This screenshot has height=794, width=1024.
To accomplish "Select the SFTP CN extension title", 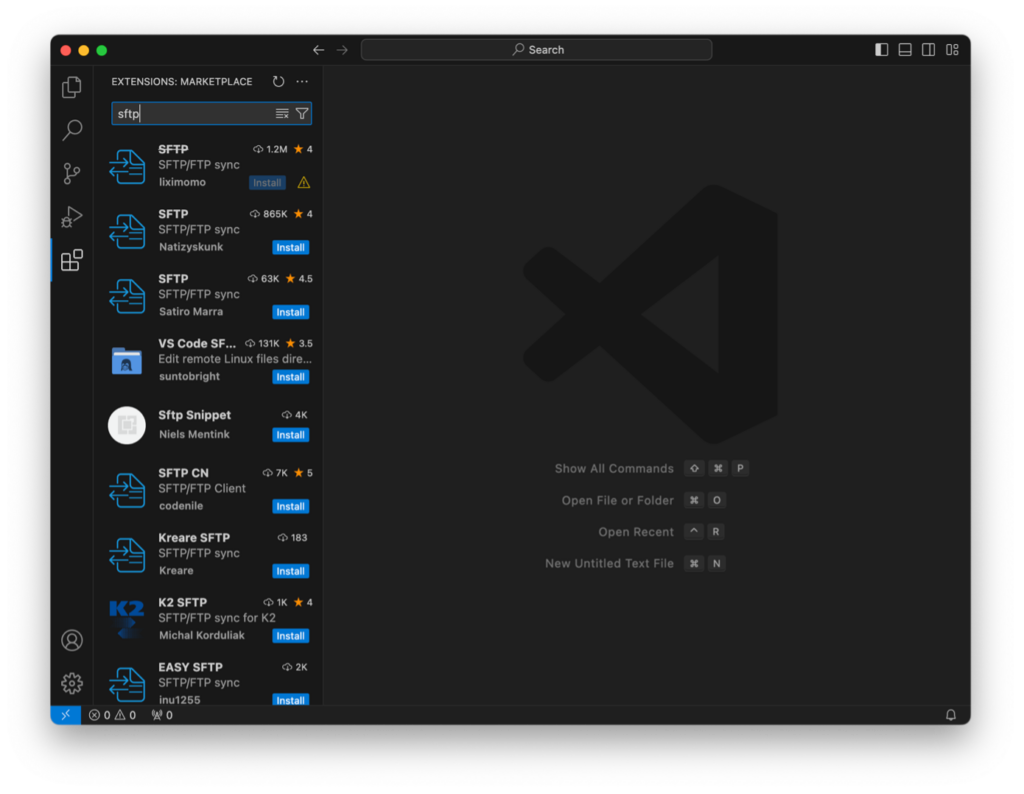I will [x=184, y=473].
